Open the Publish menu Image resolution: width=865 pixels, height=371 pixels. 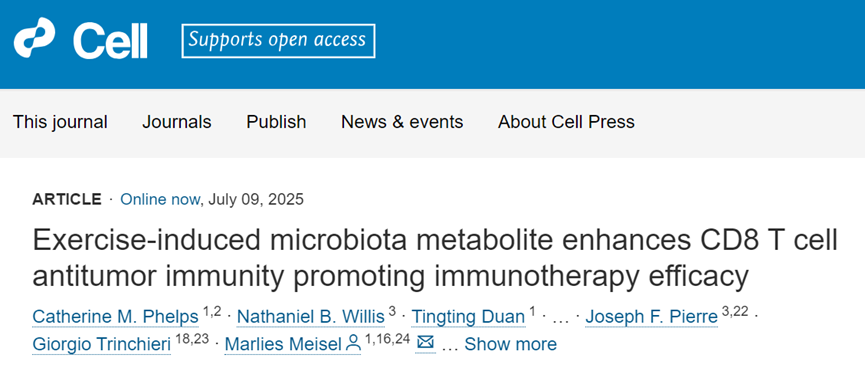(276, 122)
